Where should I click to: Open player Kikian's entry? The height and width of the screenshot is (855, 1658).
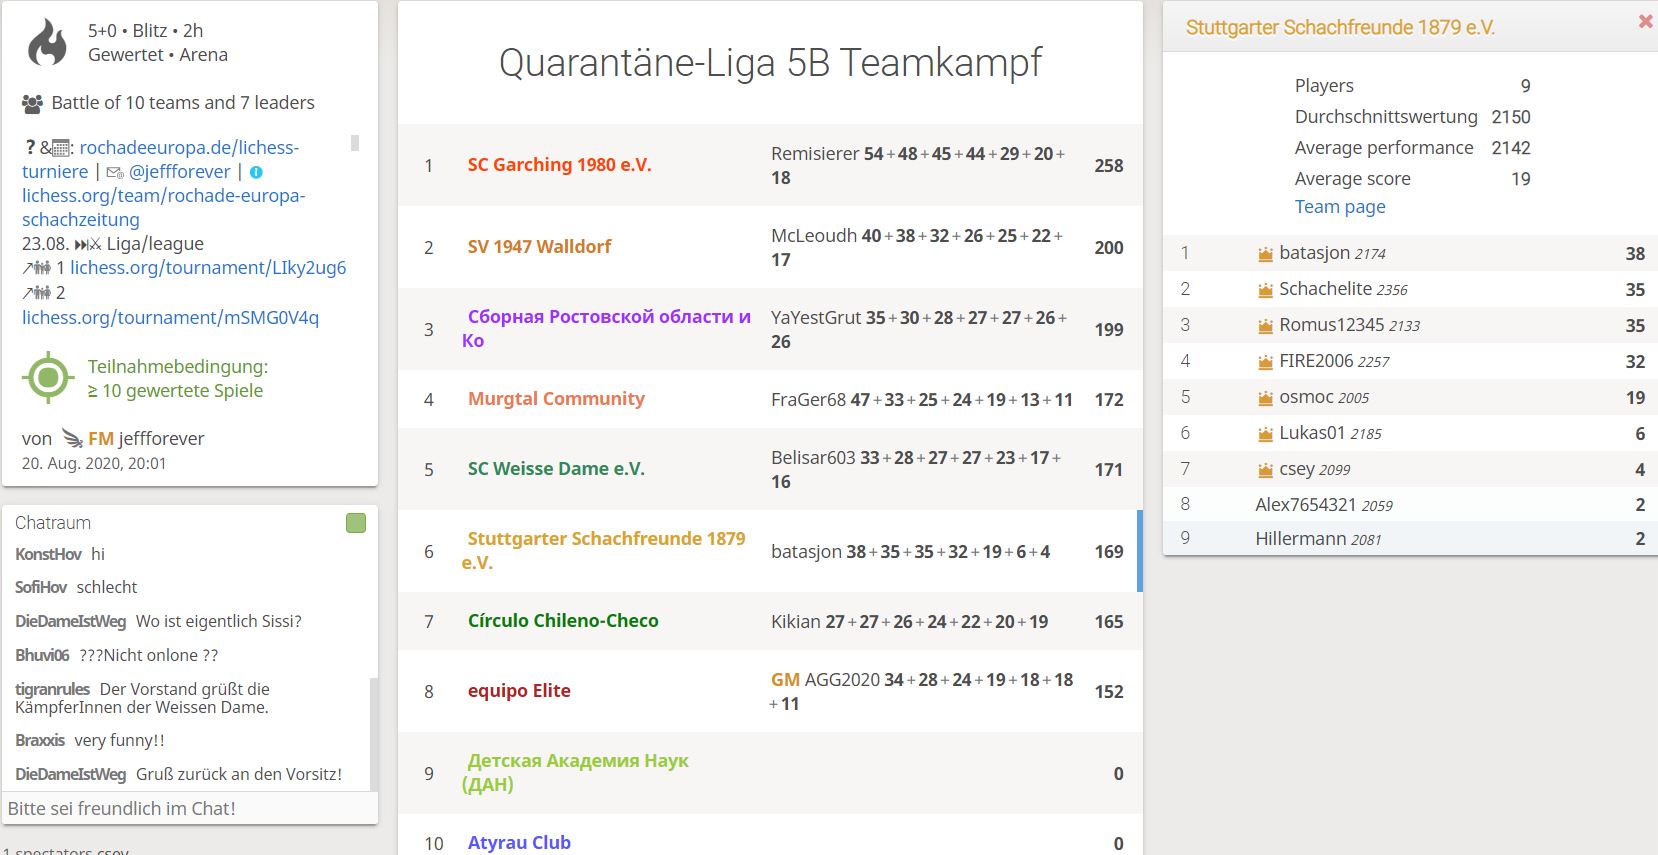(796, 622)
